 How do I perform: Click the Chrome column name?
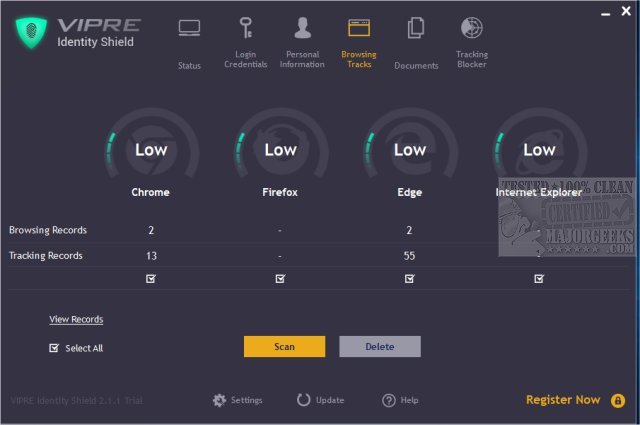[x=151, y=192]
